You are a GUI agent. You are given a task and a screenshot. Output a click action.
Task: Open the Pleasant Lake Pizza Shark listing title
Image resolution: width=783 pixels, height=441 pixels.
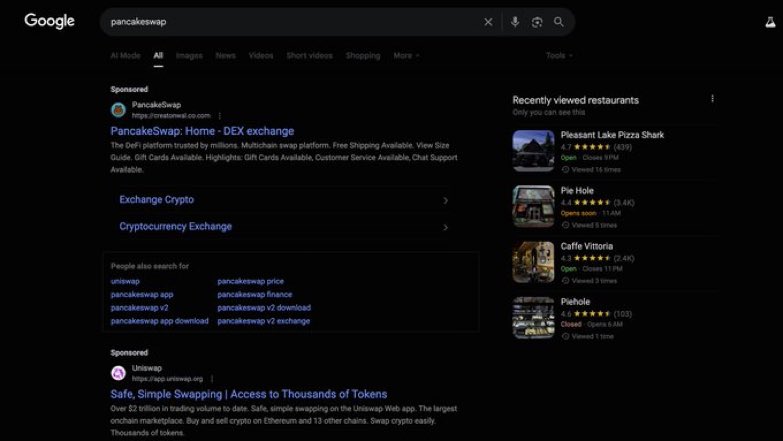pyautogui.click(x=612, y=135)
